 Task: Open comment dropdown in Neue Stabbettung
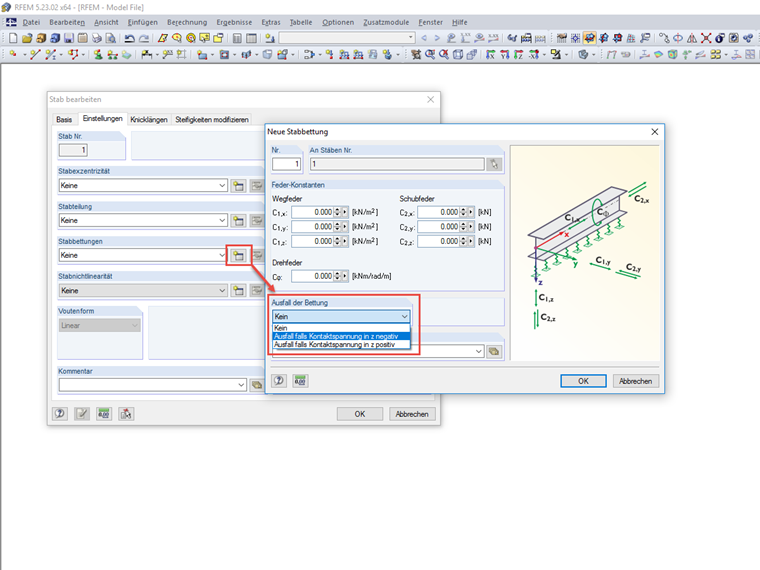coord(478,351)
